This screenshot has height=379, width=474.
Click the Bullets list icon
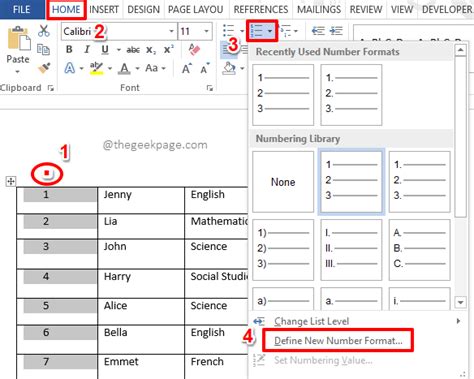228,31
